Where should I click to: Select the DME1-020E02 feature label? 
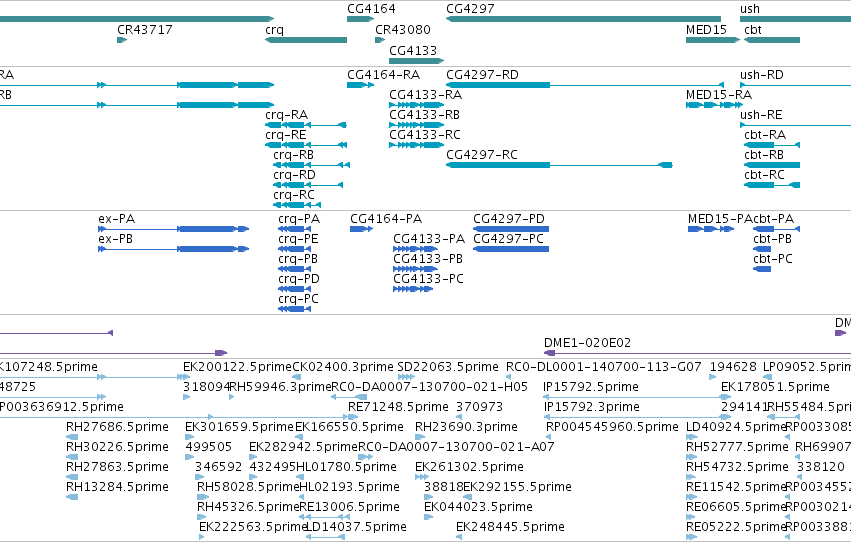(587, 343)
